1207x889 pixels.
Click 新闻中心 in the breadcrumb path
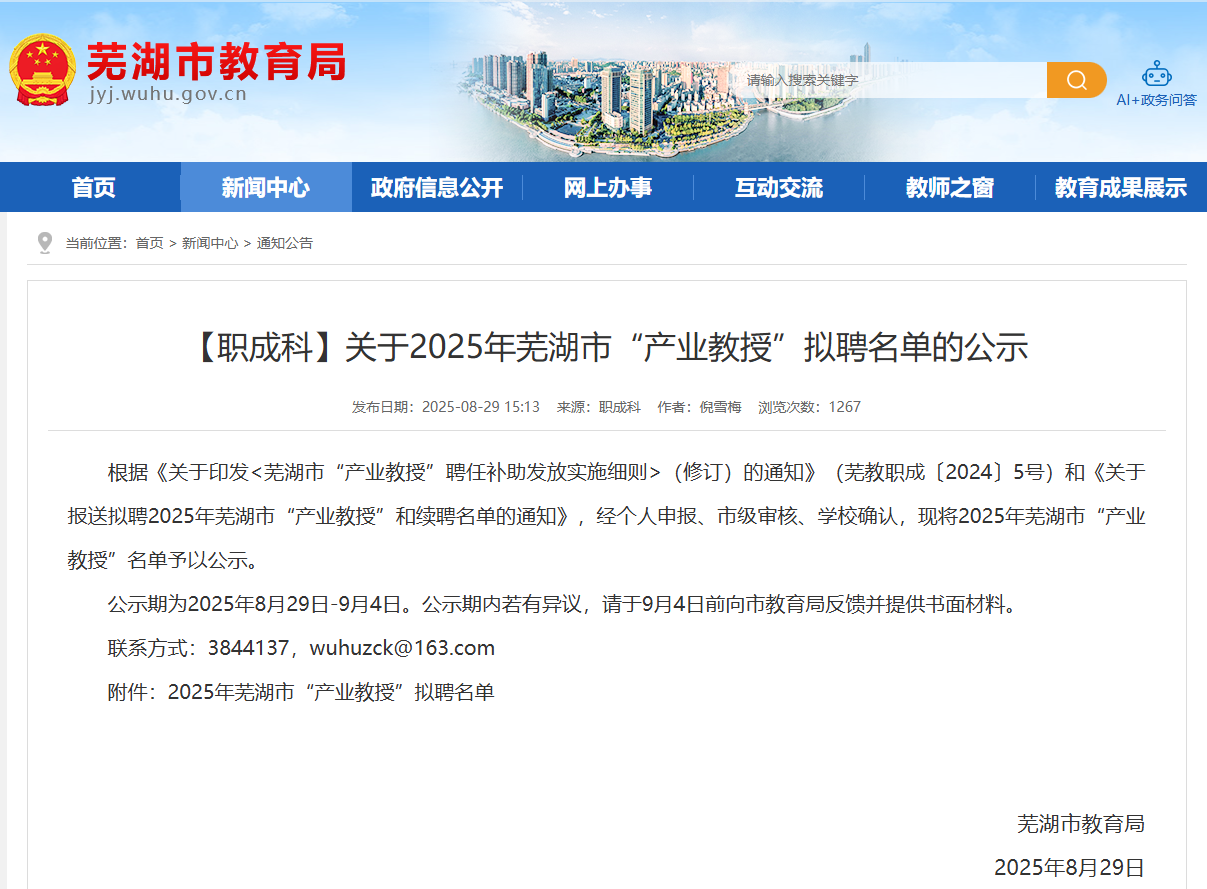210,243
